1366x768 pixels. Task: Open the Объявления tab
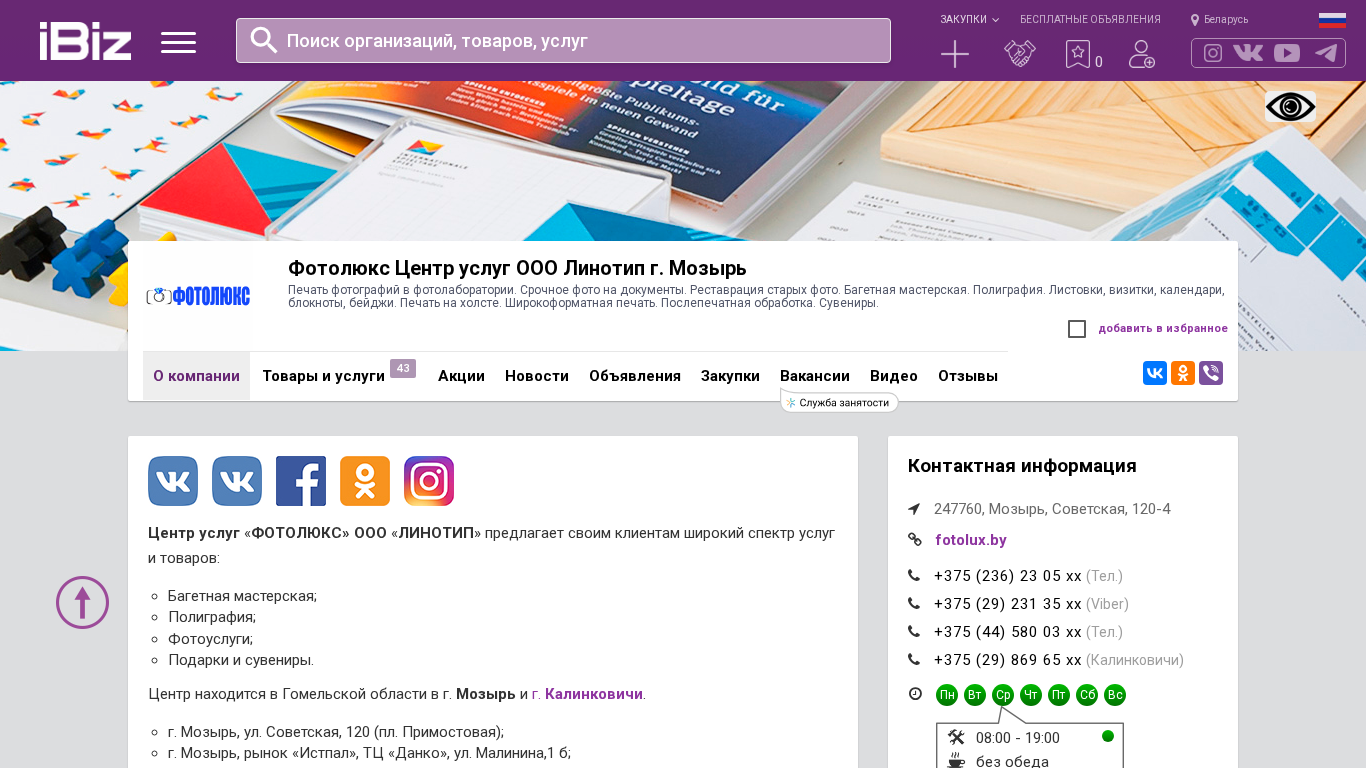(635, 376)
